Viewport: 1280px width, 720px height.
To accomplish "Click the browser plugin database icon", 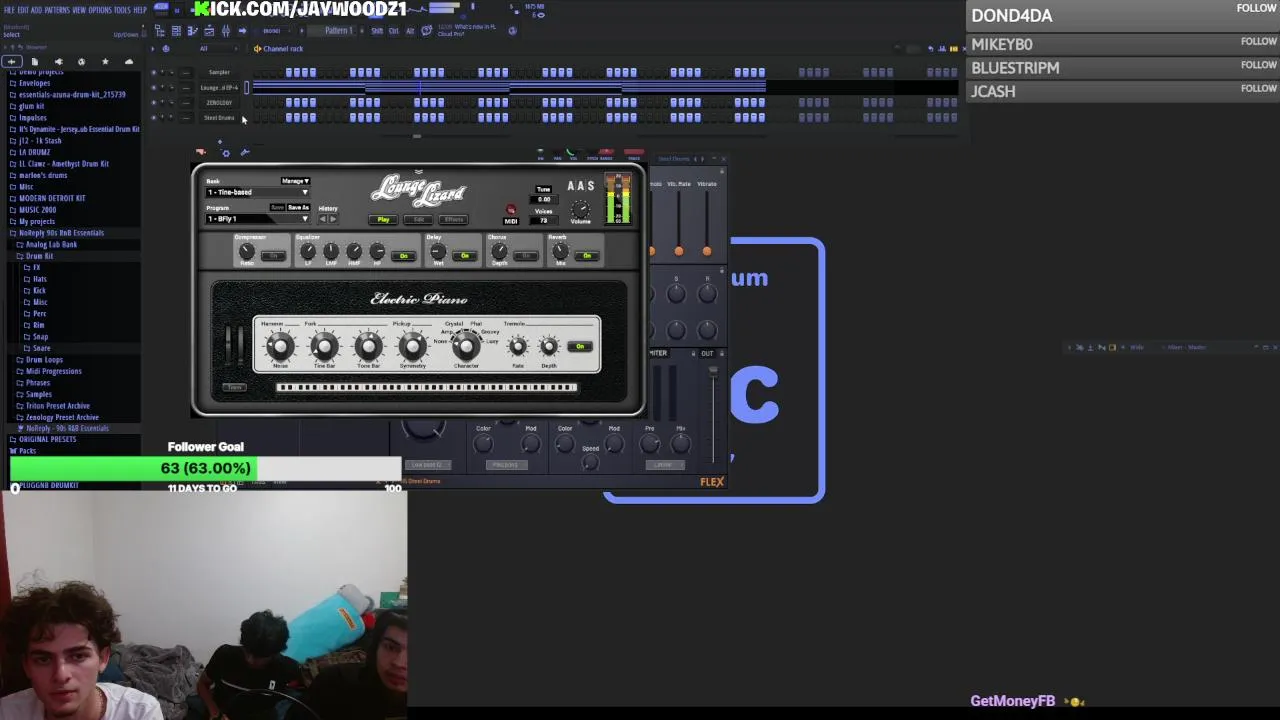I will (x=58, y=62).
